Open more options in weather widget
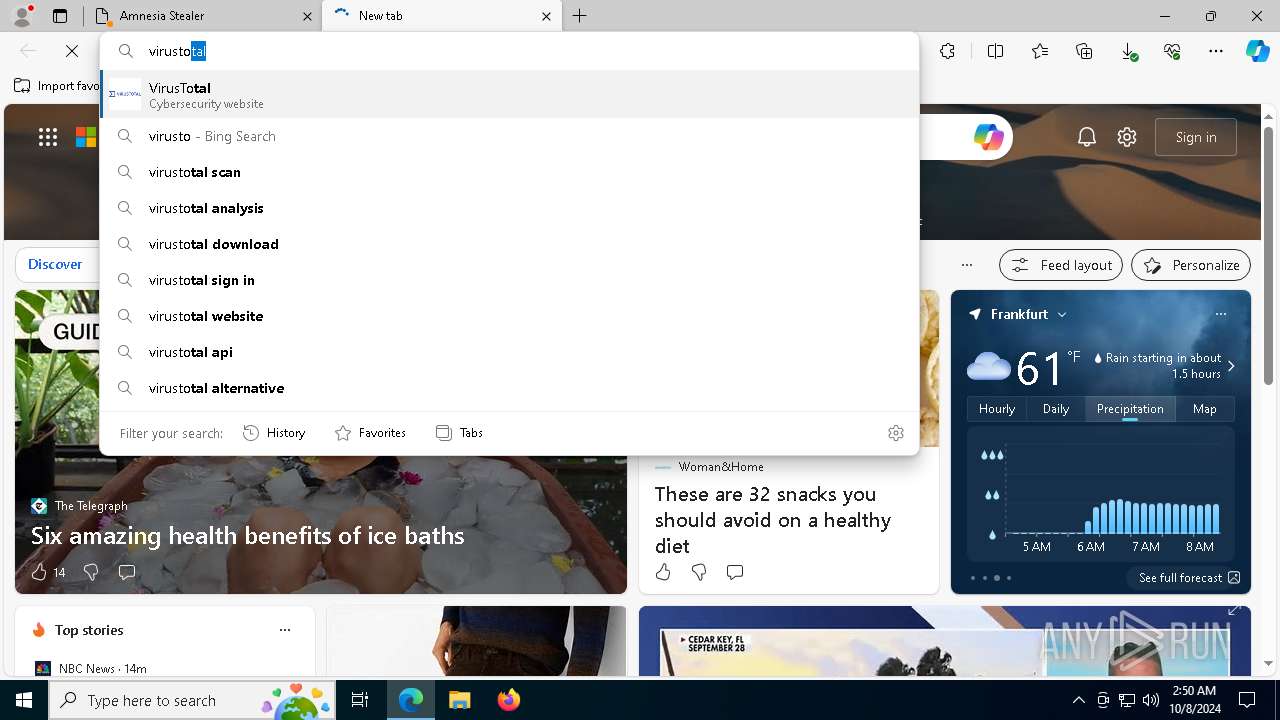This screenshot has height=720, width=1280. 1220,314
